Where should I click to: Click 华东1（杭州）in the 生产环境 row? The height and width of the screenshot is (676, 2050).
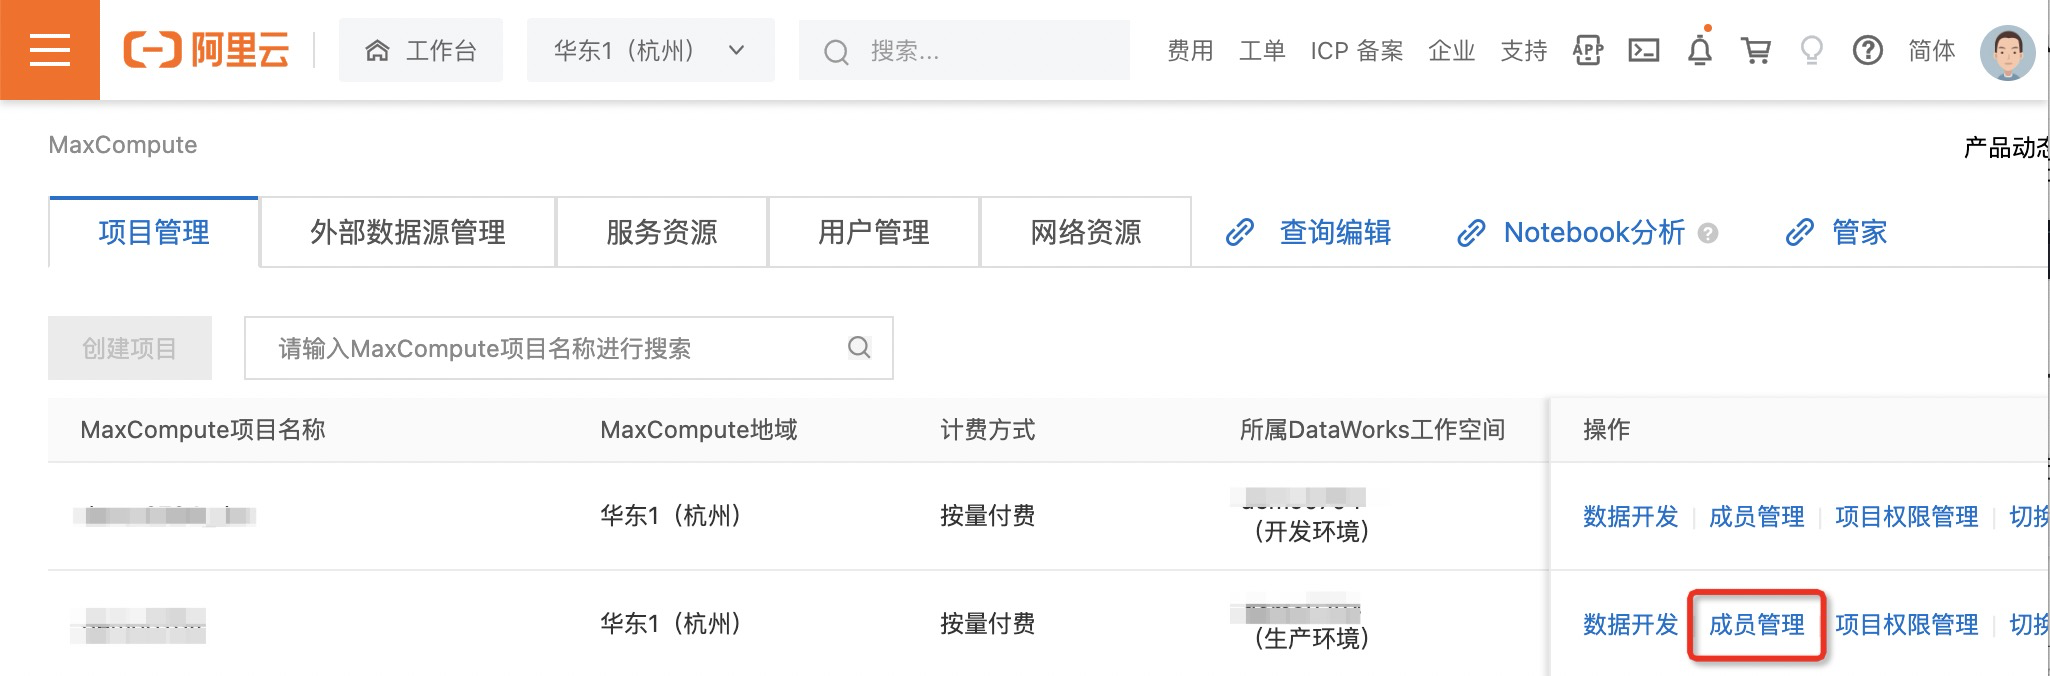click(670, 624)
